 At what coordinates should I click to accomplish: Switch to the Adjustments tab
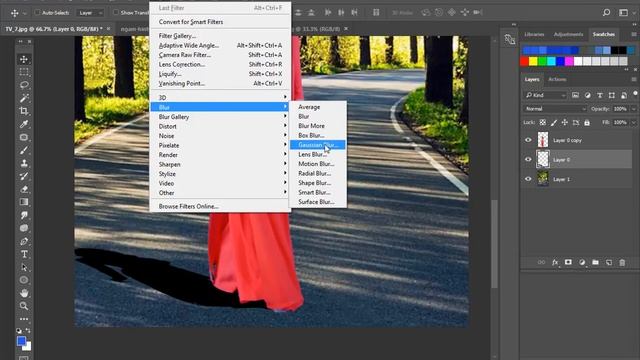click(568, 34)
